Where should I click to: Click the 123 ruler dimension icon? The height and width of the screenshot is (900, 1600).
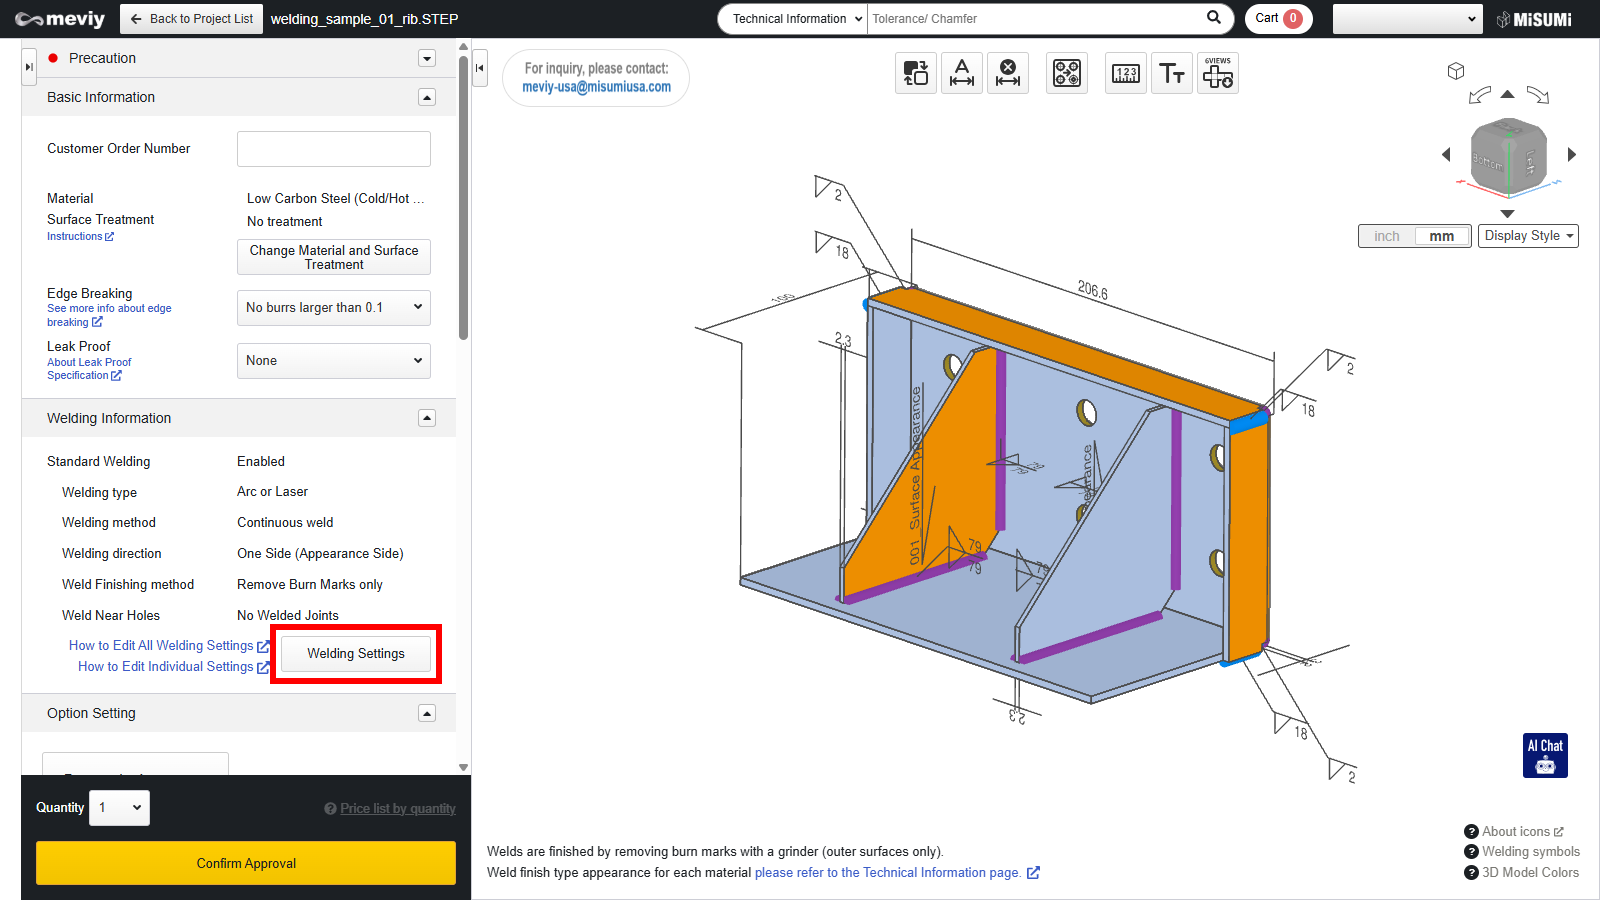pos(1125,73)
